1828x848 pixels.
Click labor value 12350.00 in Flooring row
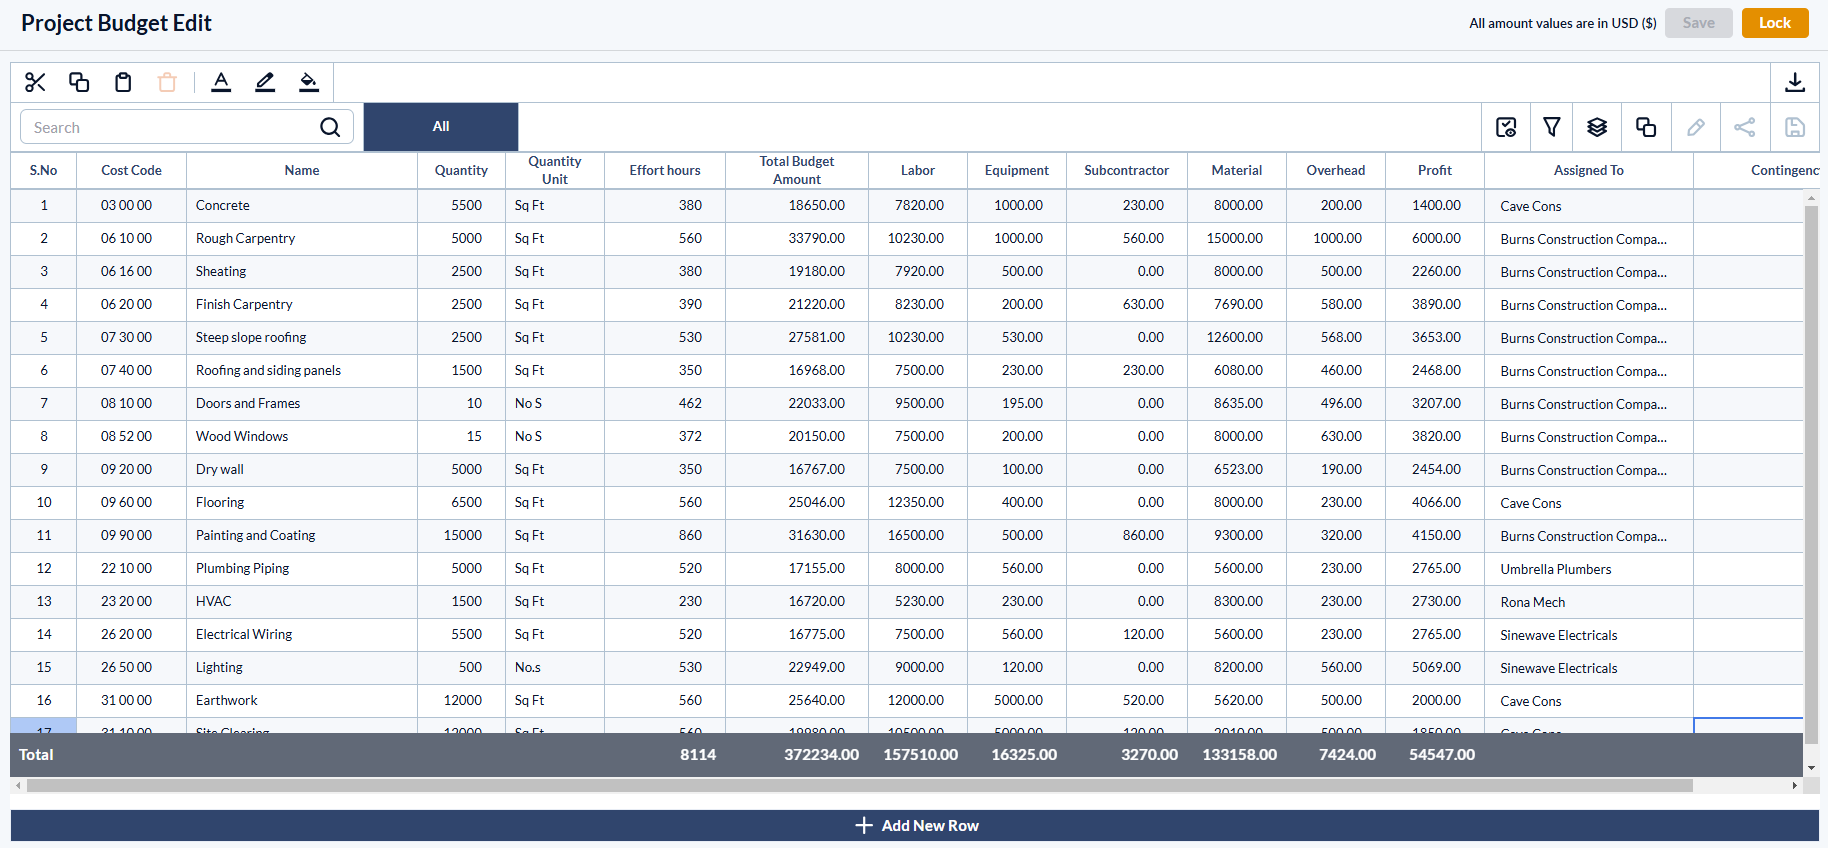point(916,502)
